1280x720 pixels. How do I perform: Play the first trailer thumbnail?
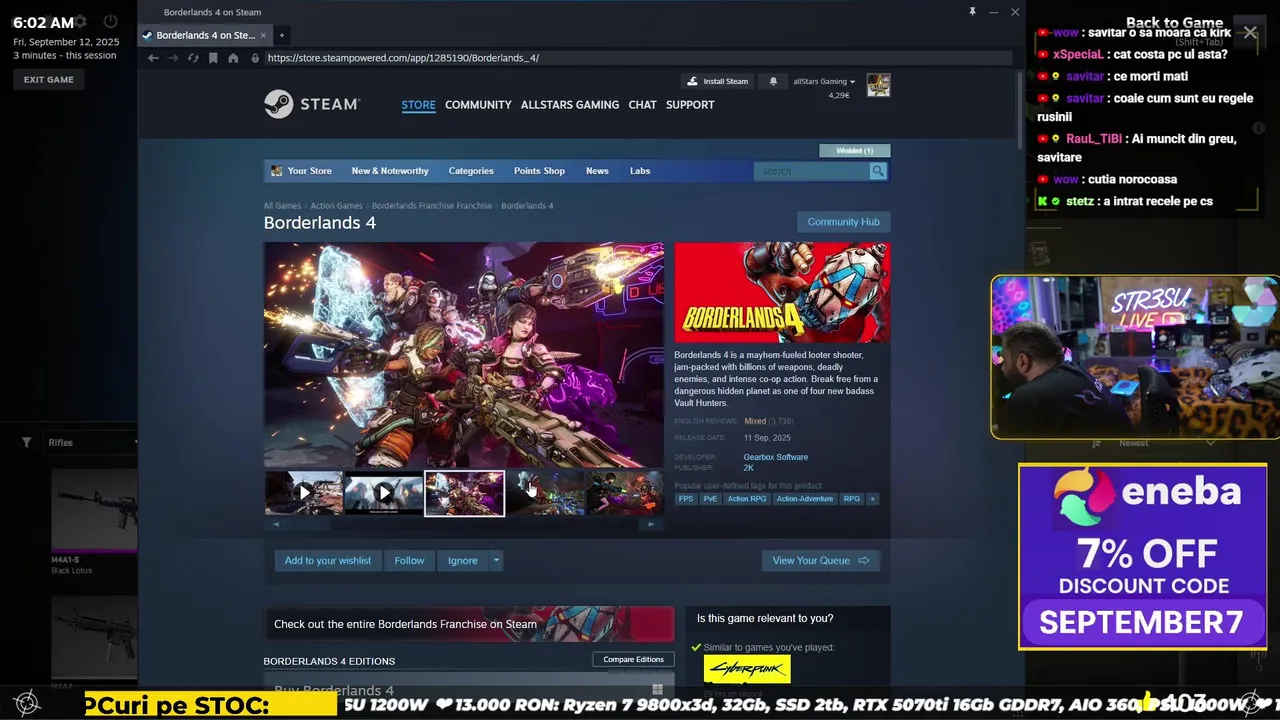(x=304, y=493)
